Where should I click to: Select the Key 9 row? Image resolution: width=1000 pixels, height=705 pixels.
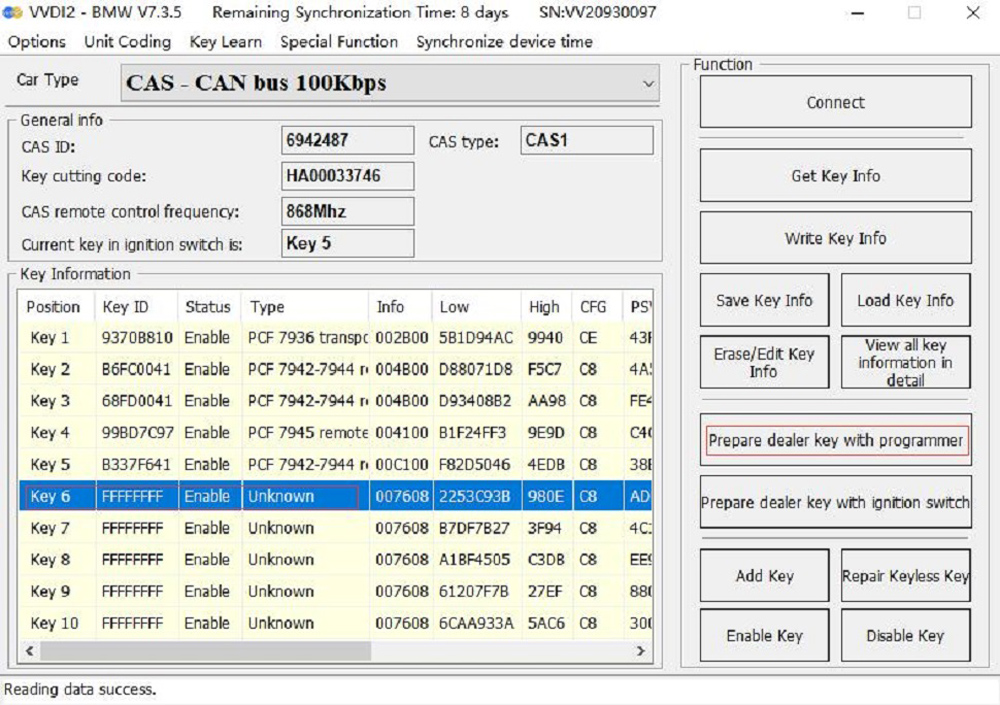point(335,591)
